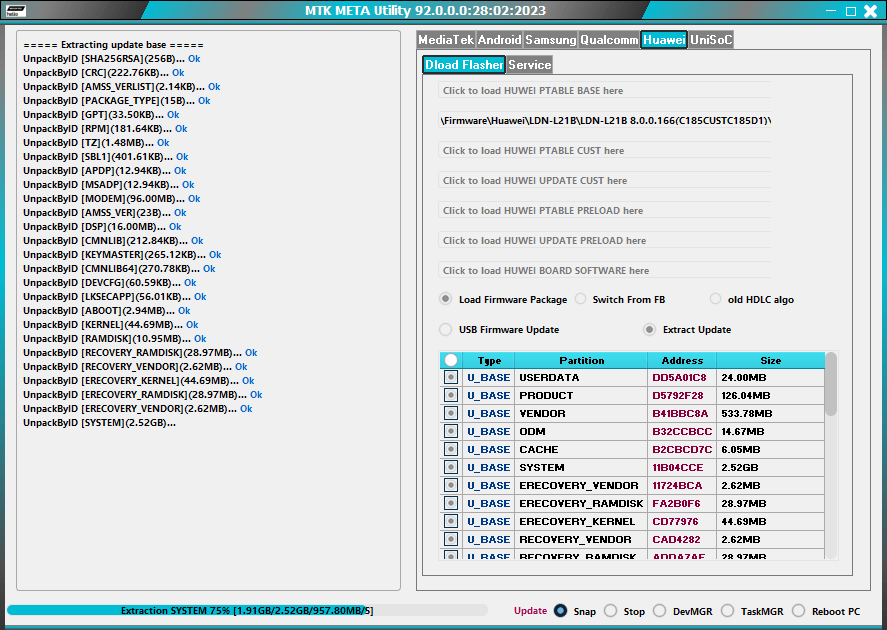Click the SYSTEM partition row icon
Screen dimensions: 887x630
point(450,467)
